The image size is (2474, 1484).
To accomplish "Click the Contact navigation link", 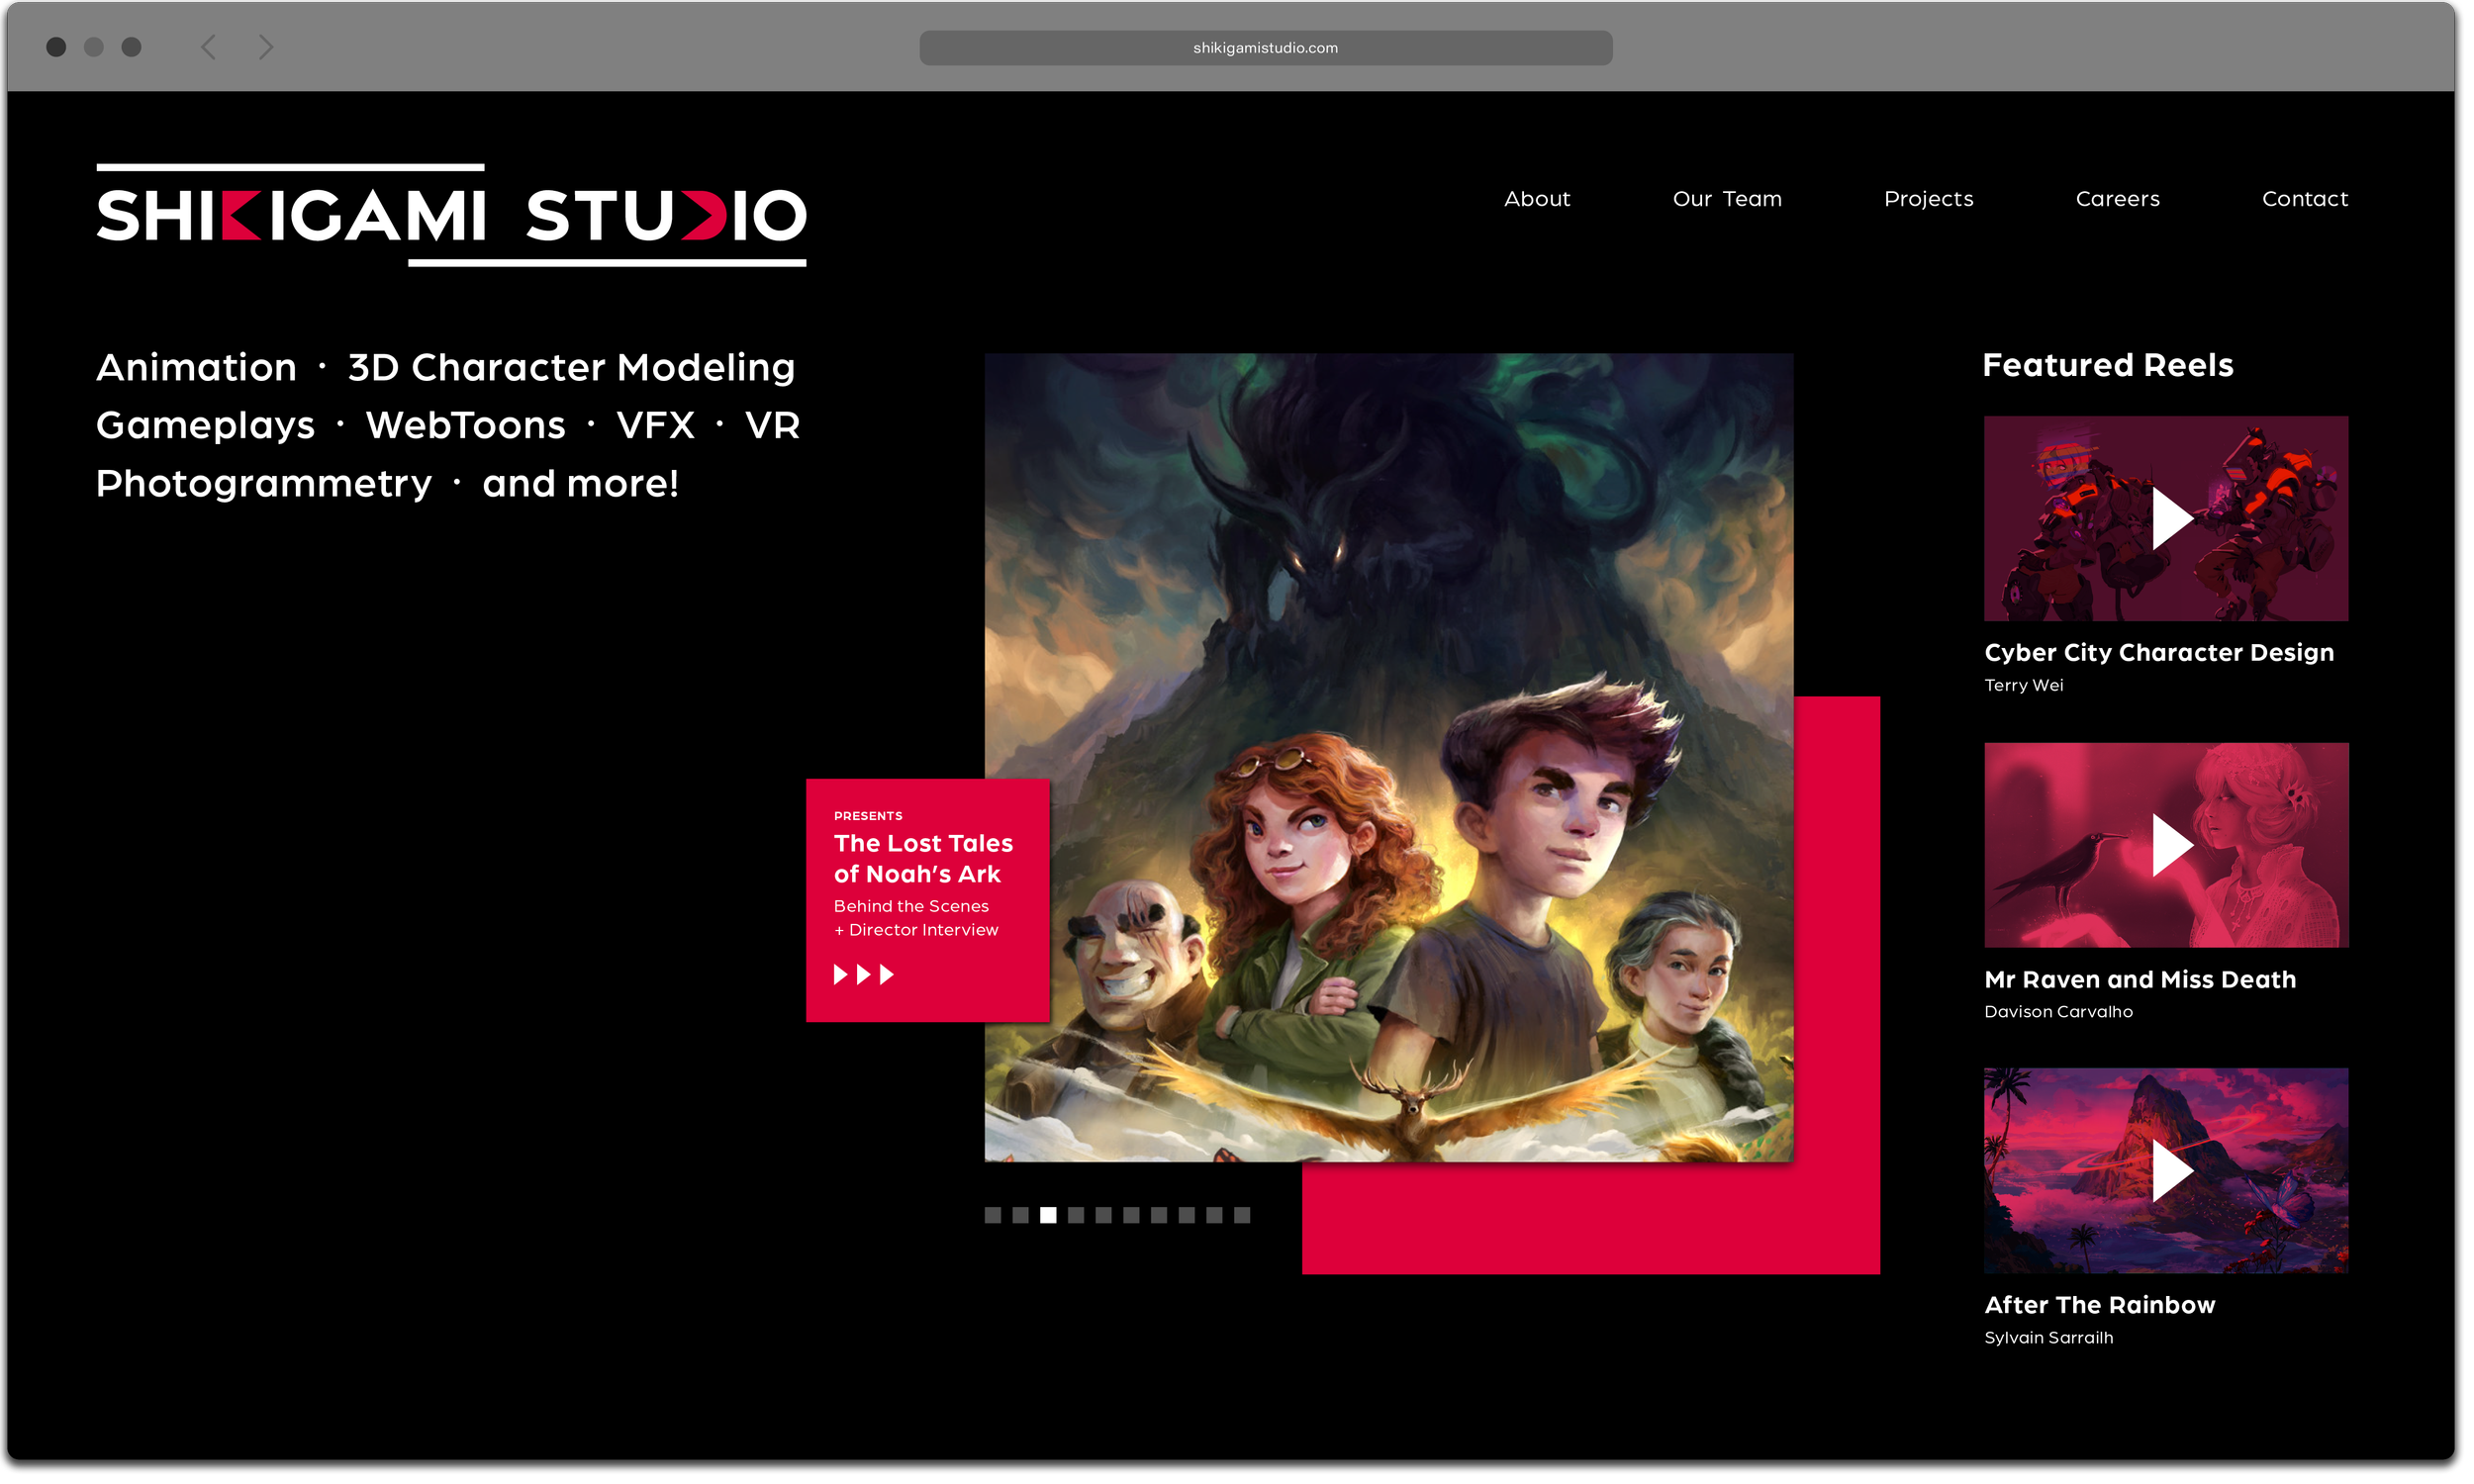I will pos(2305,199).
